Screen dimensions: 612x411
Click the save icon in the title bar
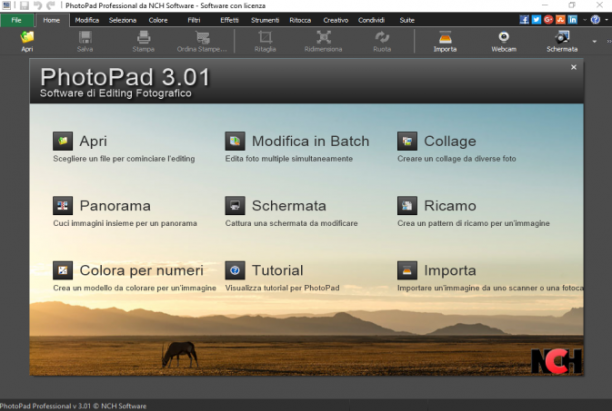coord(25,5)
